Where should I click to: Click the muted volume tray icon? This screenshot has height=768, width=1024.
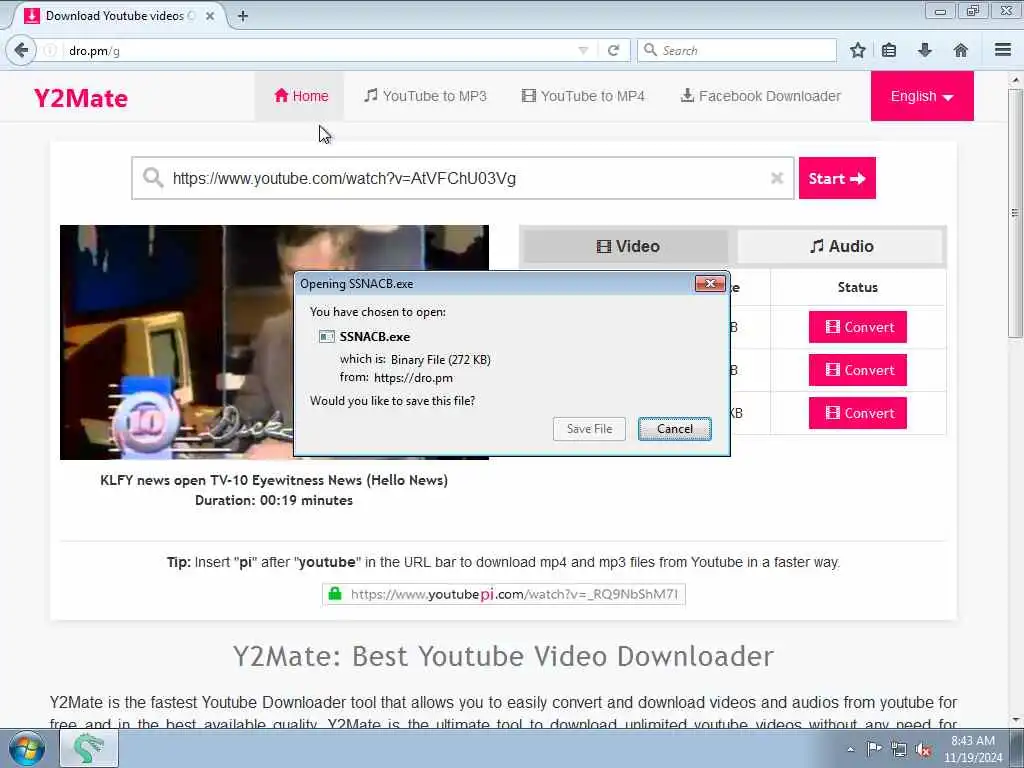pos(923,750)
